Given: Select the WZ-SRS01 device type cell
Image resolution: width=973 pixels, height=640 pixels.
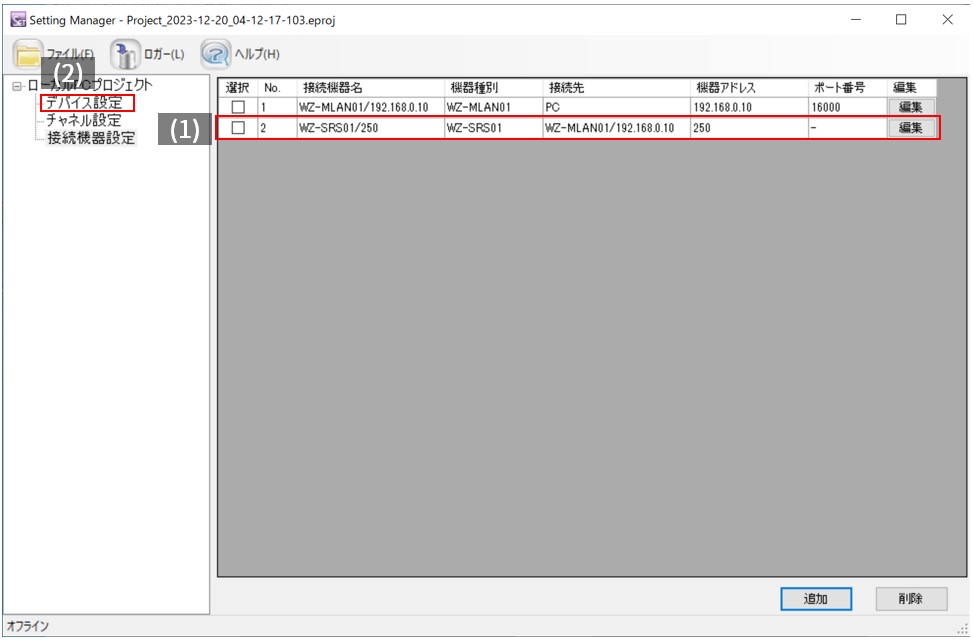Looking at the screenshot, I should (493, 127).
